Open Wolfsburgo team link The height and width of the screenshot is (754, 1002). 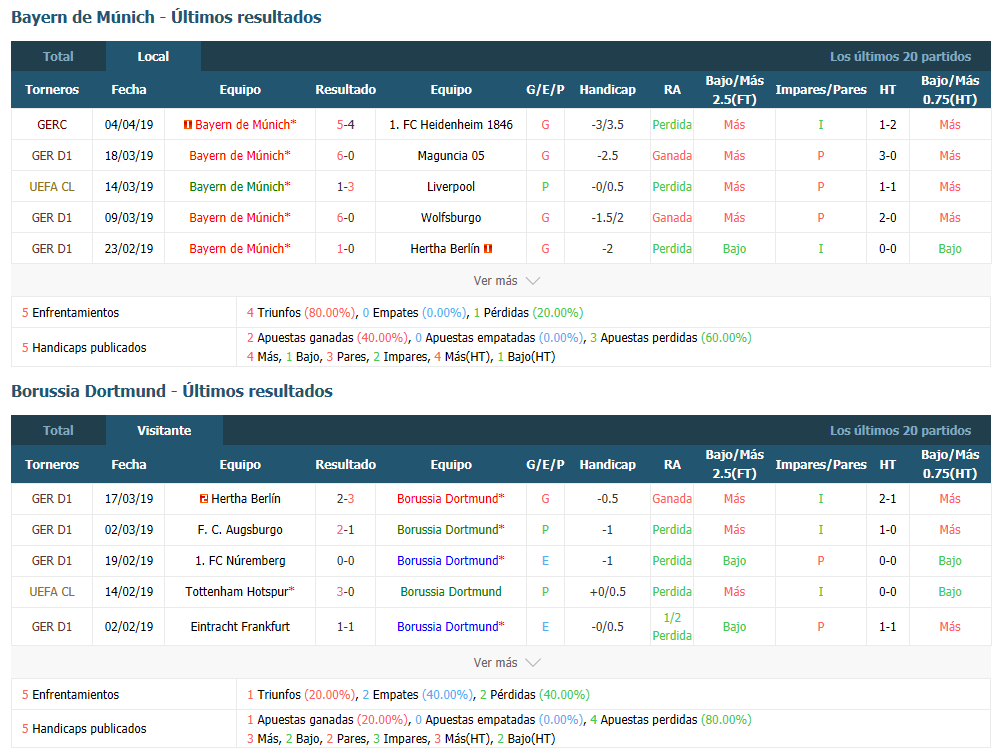pos(451,217)
